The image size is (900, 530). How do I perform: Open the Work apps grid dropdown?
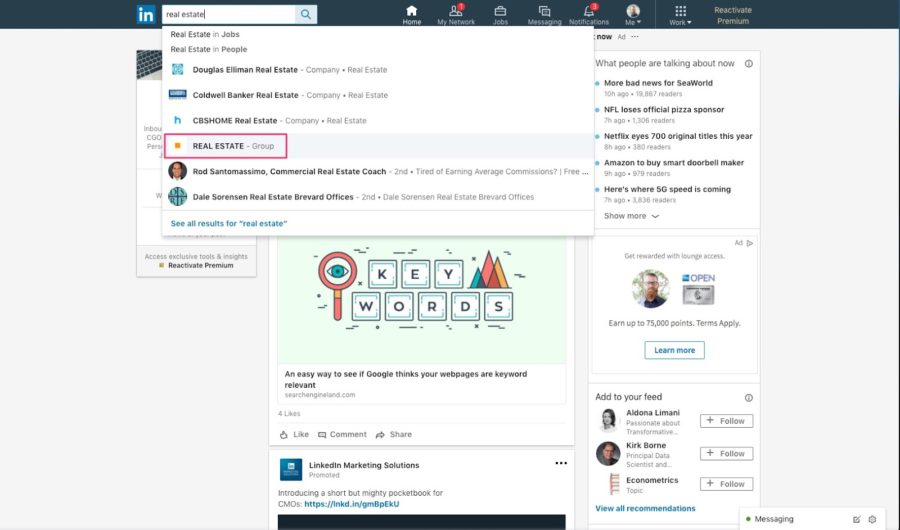coord(680,15)
